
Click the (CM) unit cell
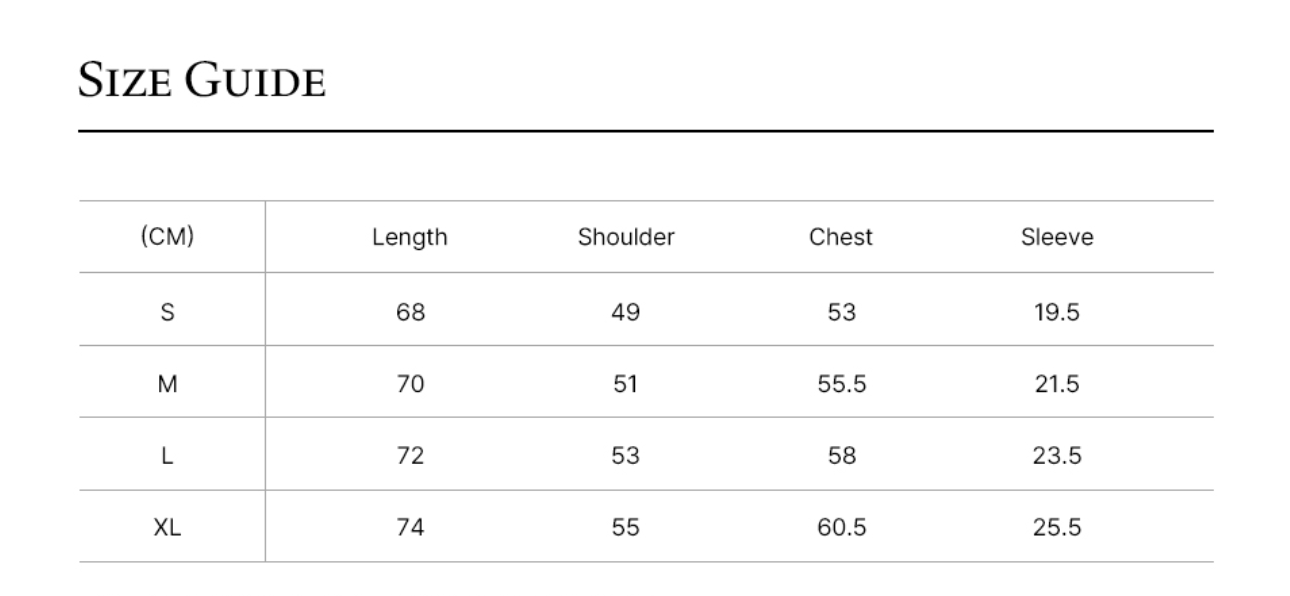[167, 237]
